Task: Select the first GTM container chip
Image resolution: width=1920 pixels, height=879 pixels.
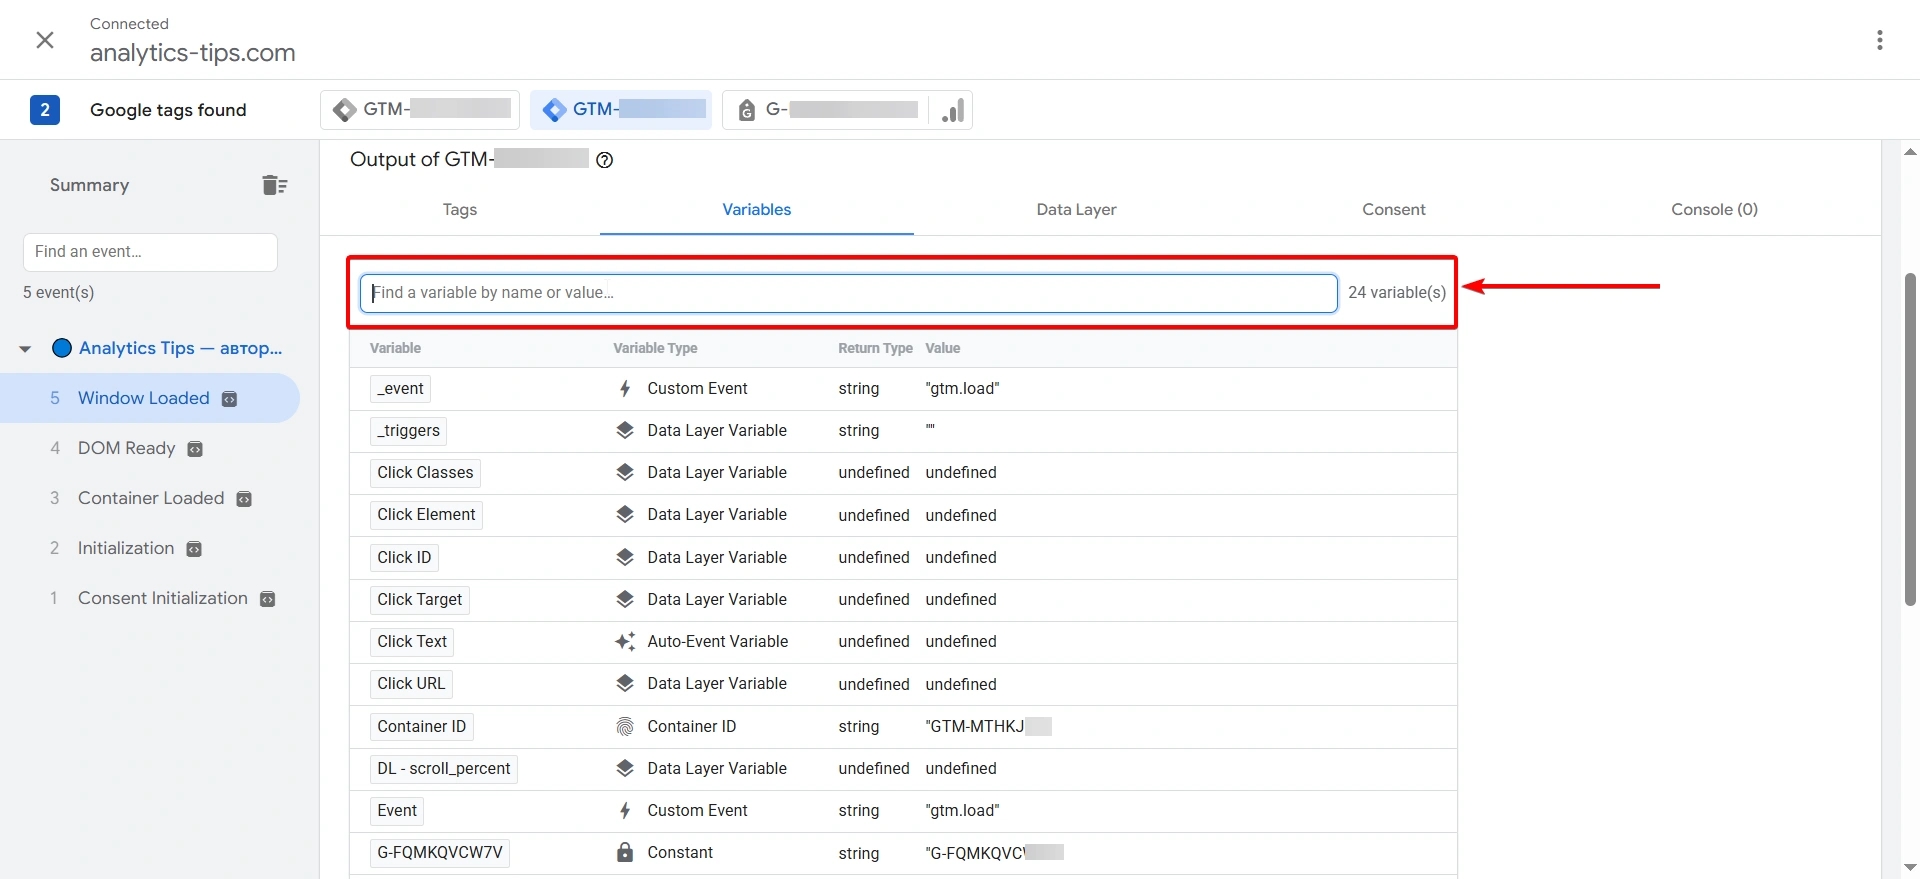Action: (x=420, y=110)
